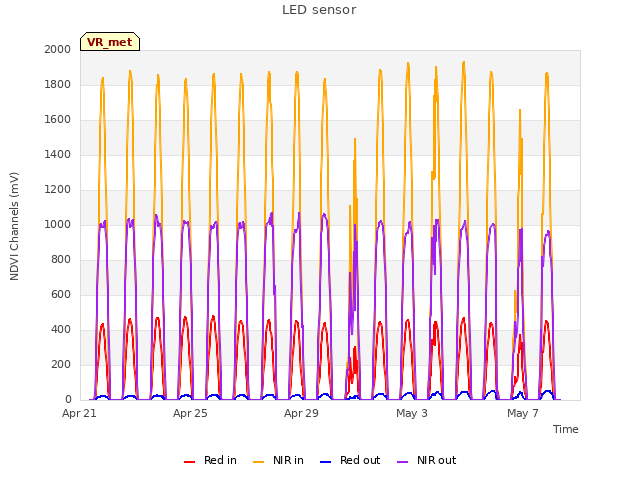Click the 800 y-axis tick value
The width and height of the screenshot is (640, 480).
tap(61, 260)
